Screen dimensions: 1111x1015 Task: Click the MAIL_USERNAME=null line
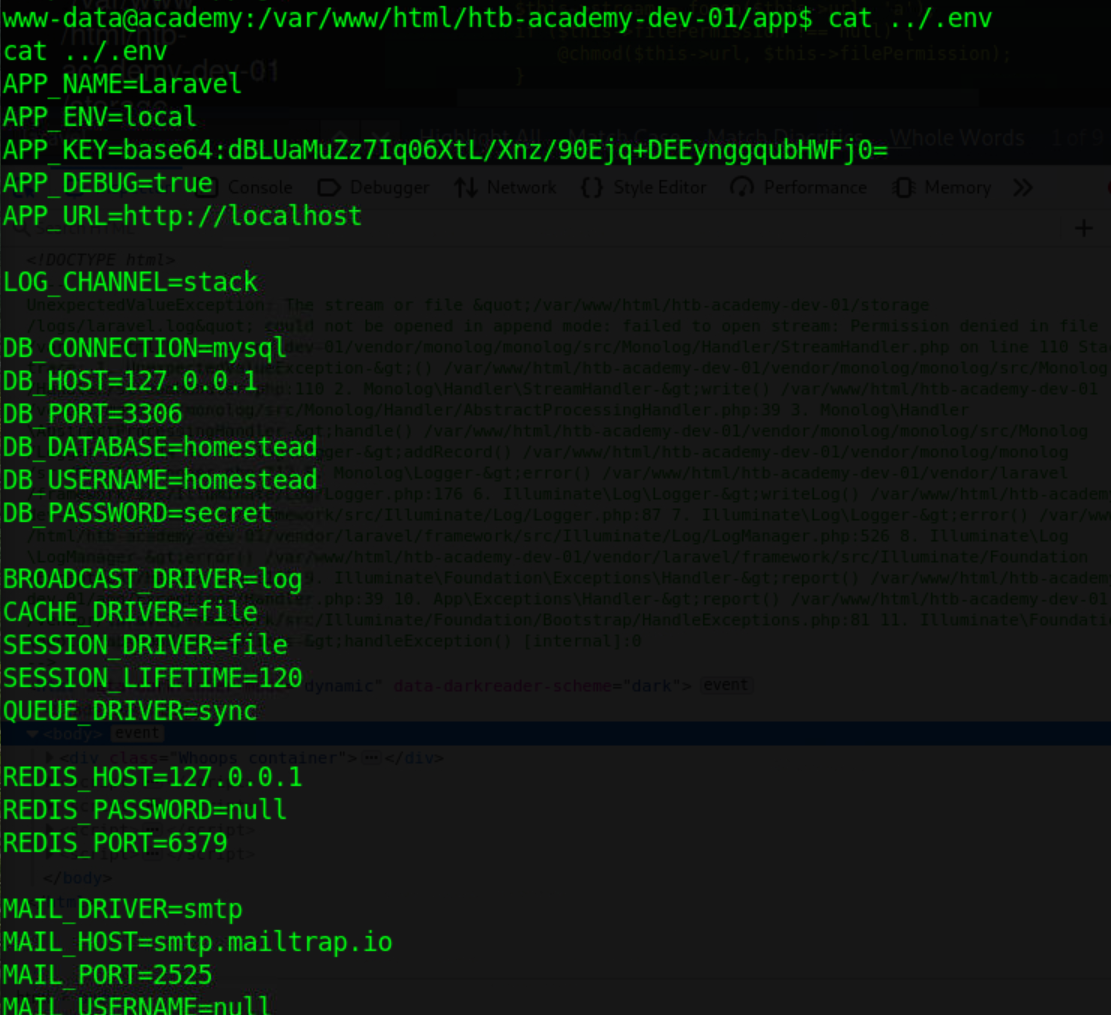136,1004
